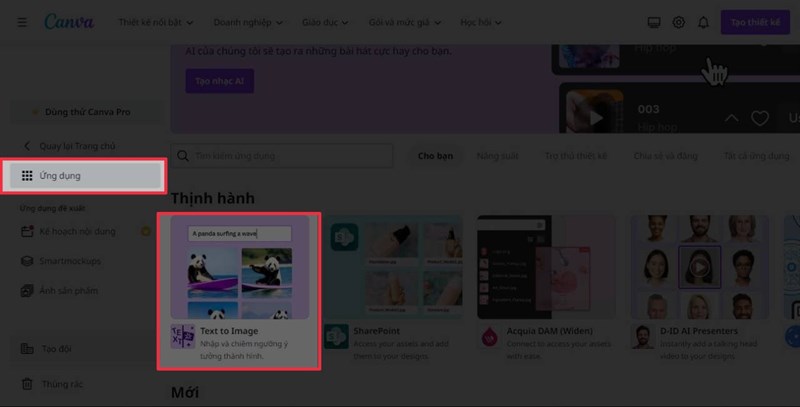Viewport: 800px width, 407px height.
Task: Click the Tìm kiếm ứng dụng search field
Action: (282, 156)
